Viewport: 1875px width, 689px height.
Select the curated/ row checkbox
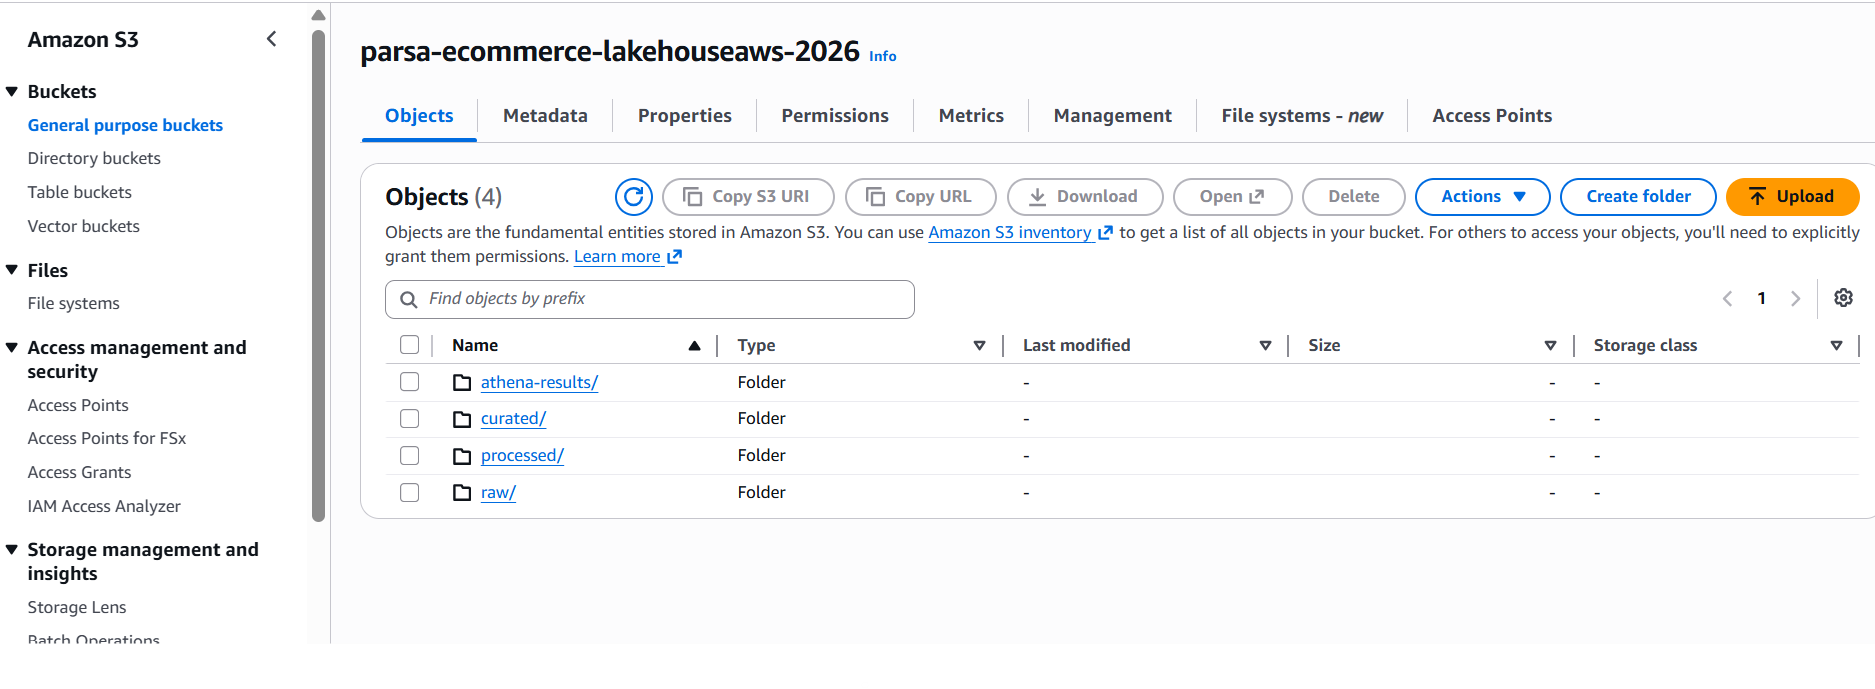pyautogui.click(x=409, y=418)
